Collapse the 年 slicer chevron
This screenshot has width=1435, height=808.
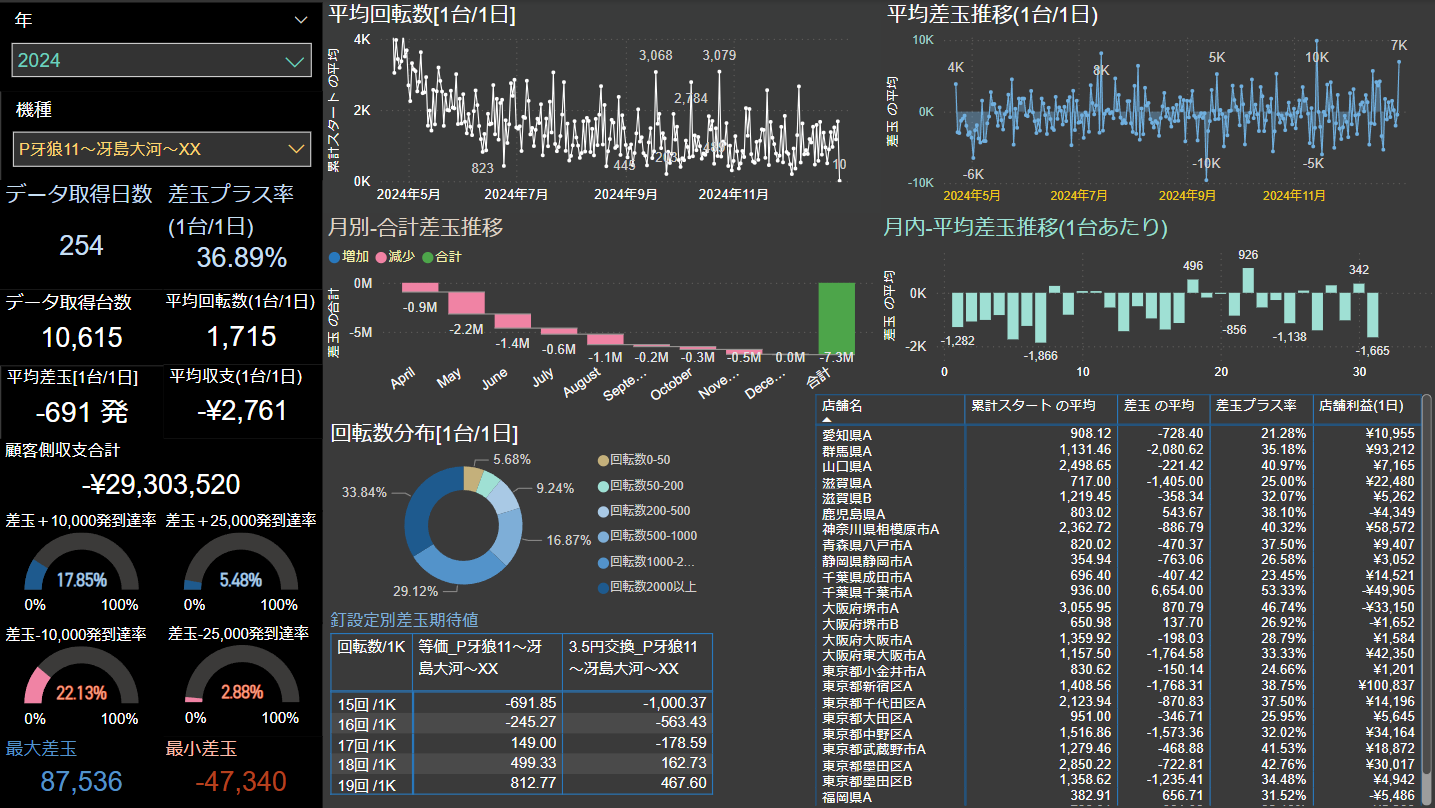(301, 20)
